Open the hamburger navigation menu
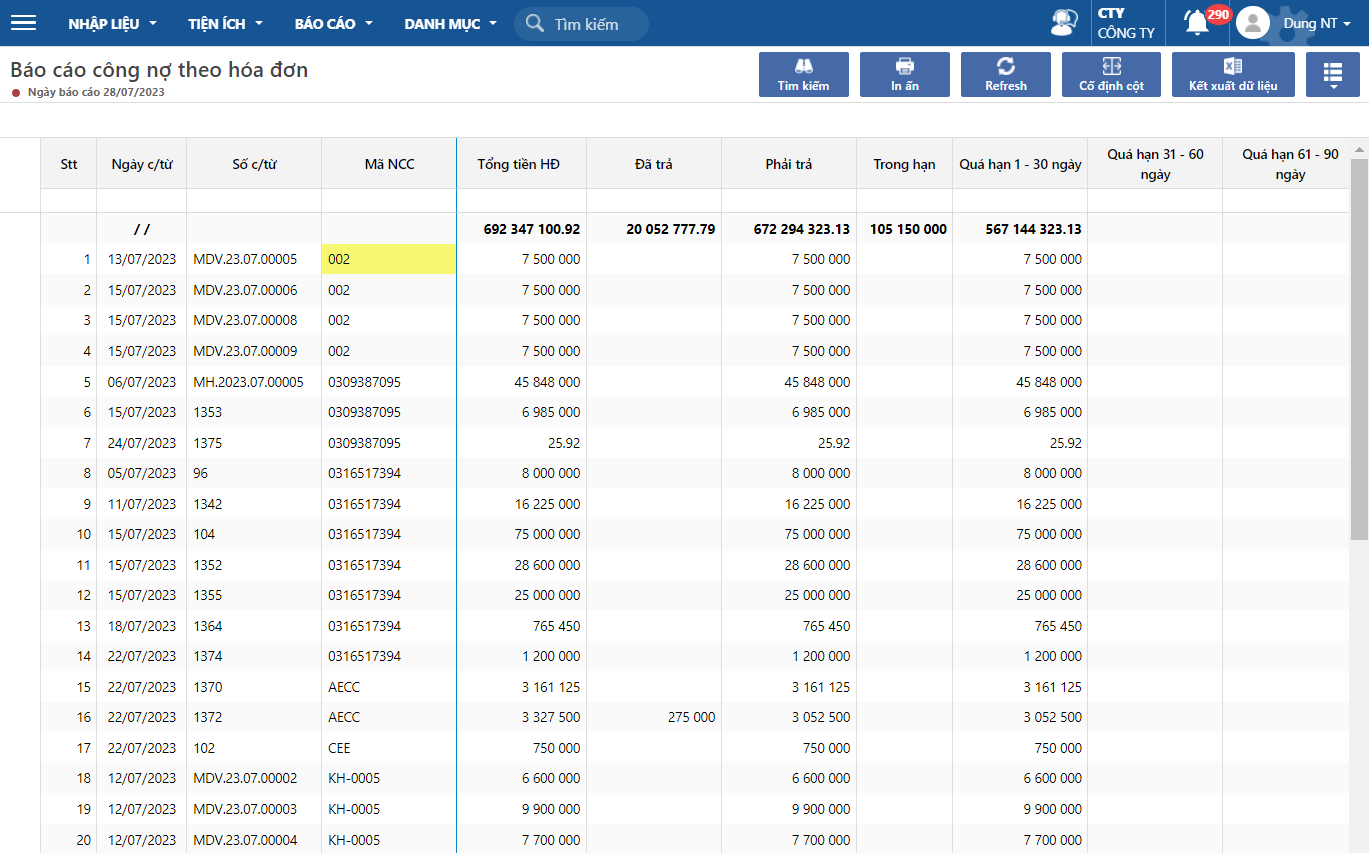This screenshot has width=1369, height=853. click(23, 23)
